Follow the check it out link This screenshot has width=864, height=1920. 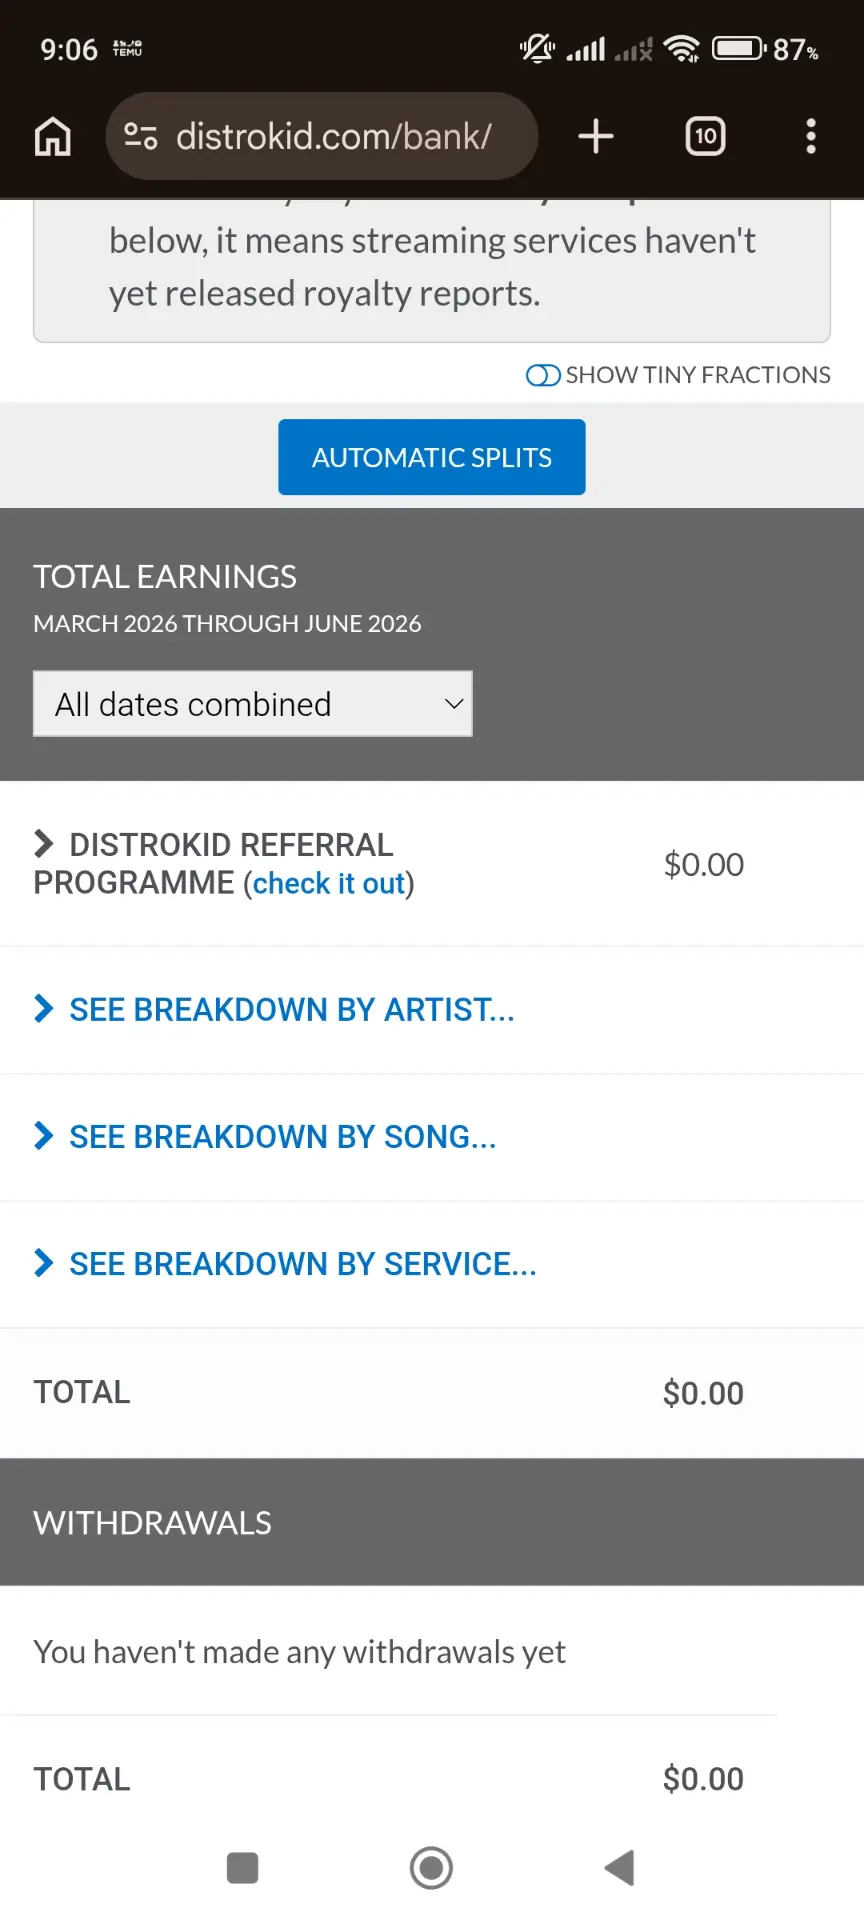329,884
